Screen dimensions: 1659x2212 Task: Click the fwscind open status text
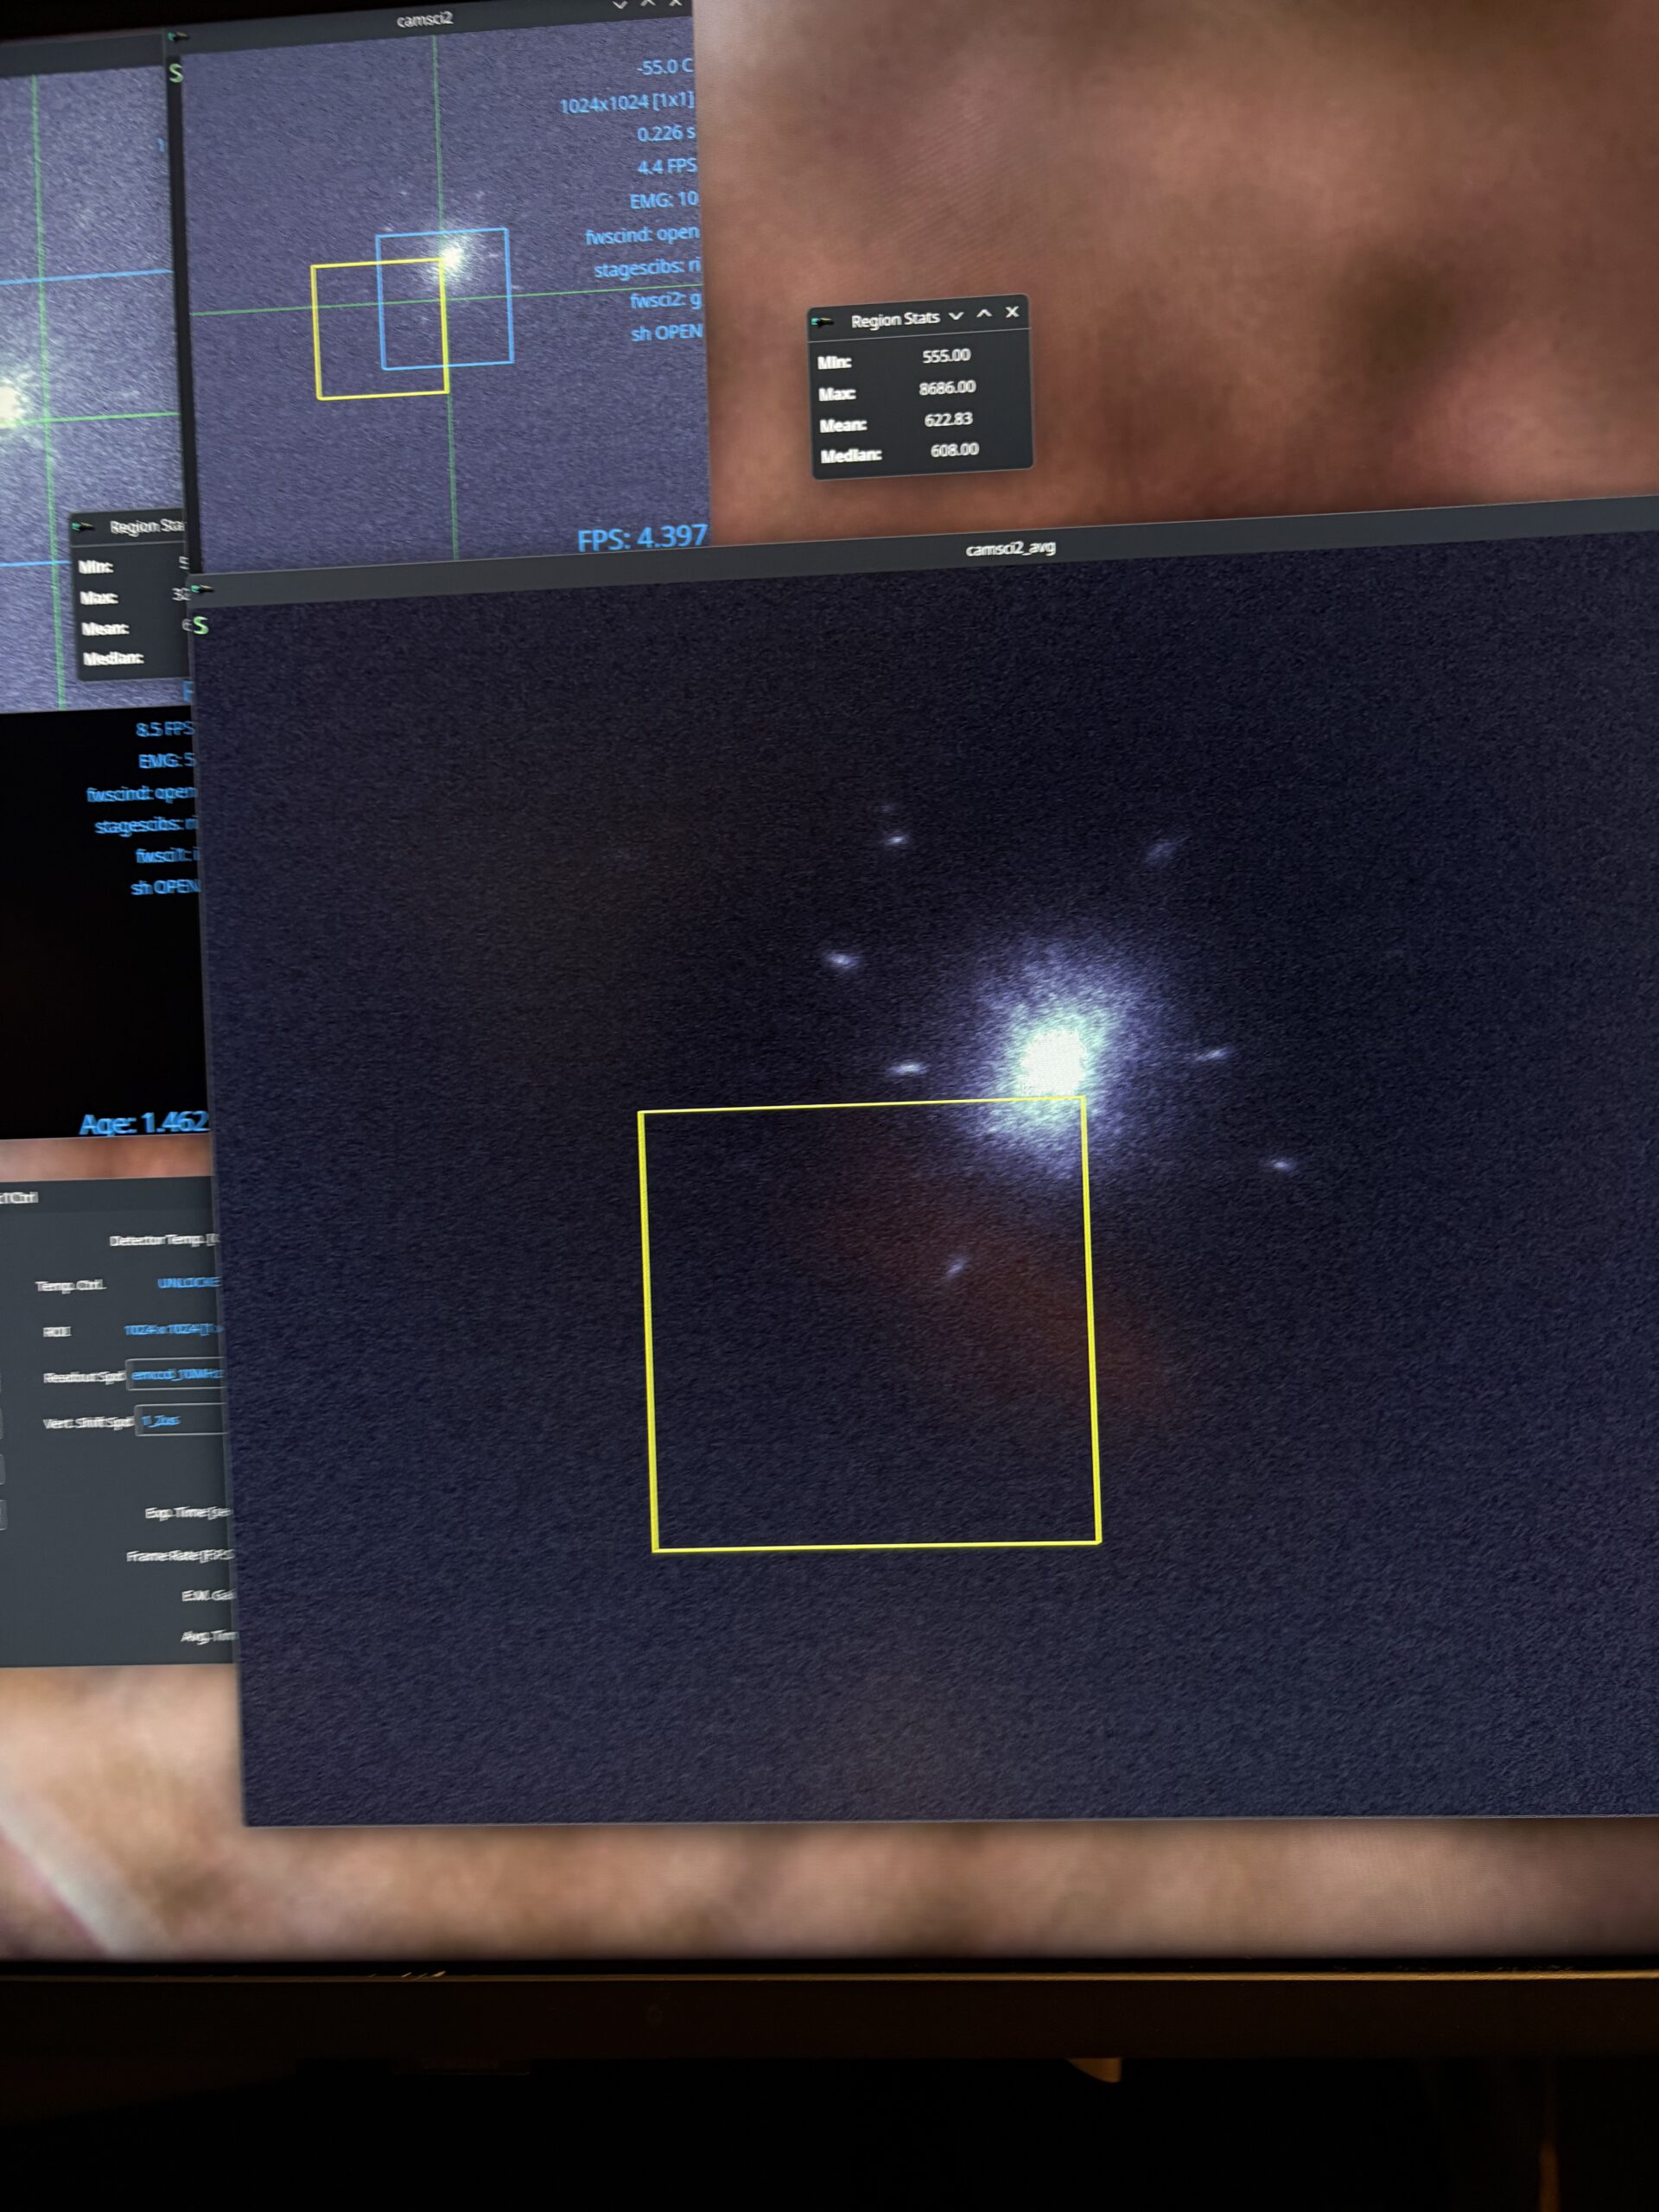(x=642, y=235)
